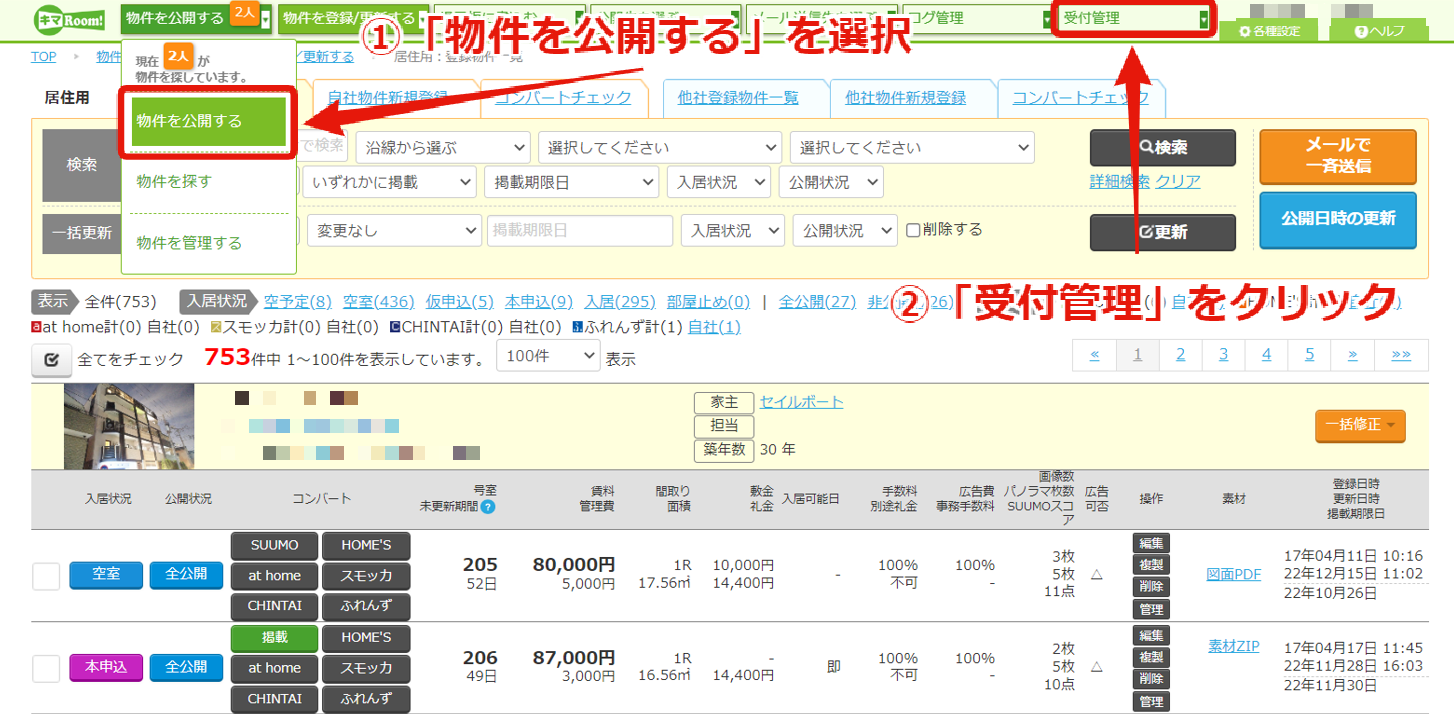Click the ふれんず 自社(1) link

714,327
